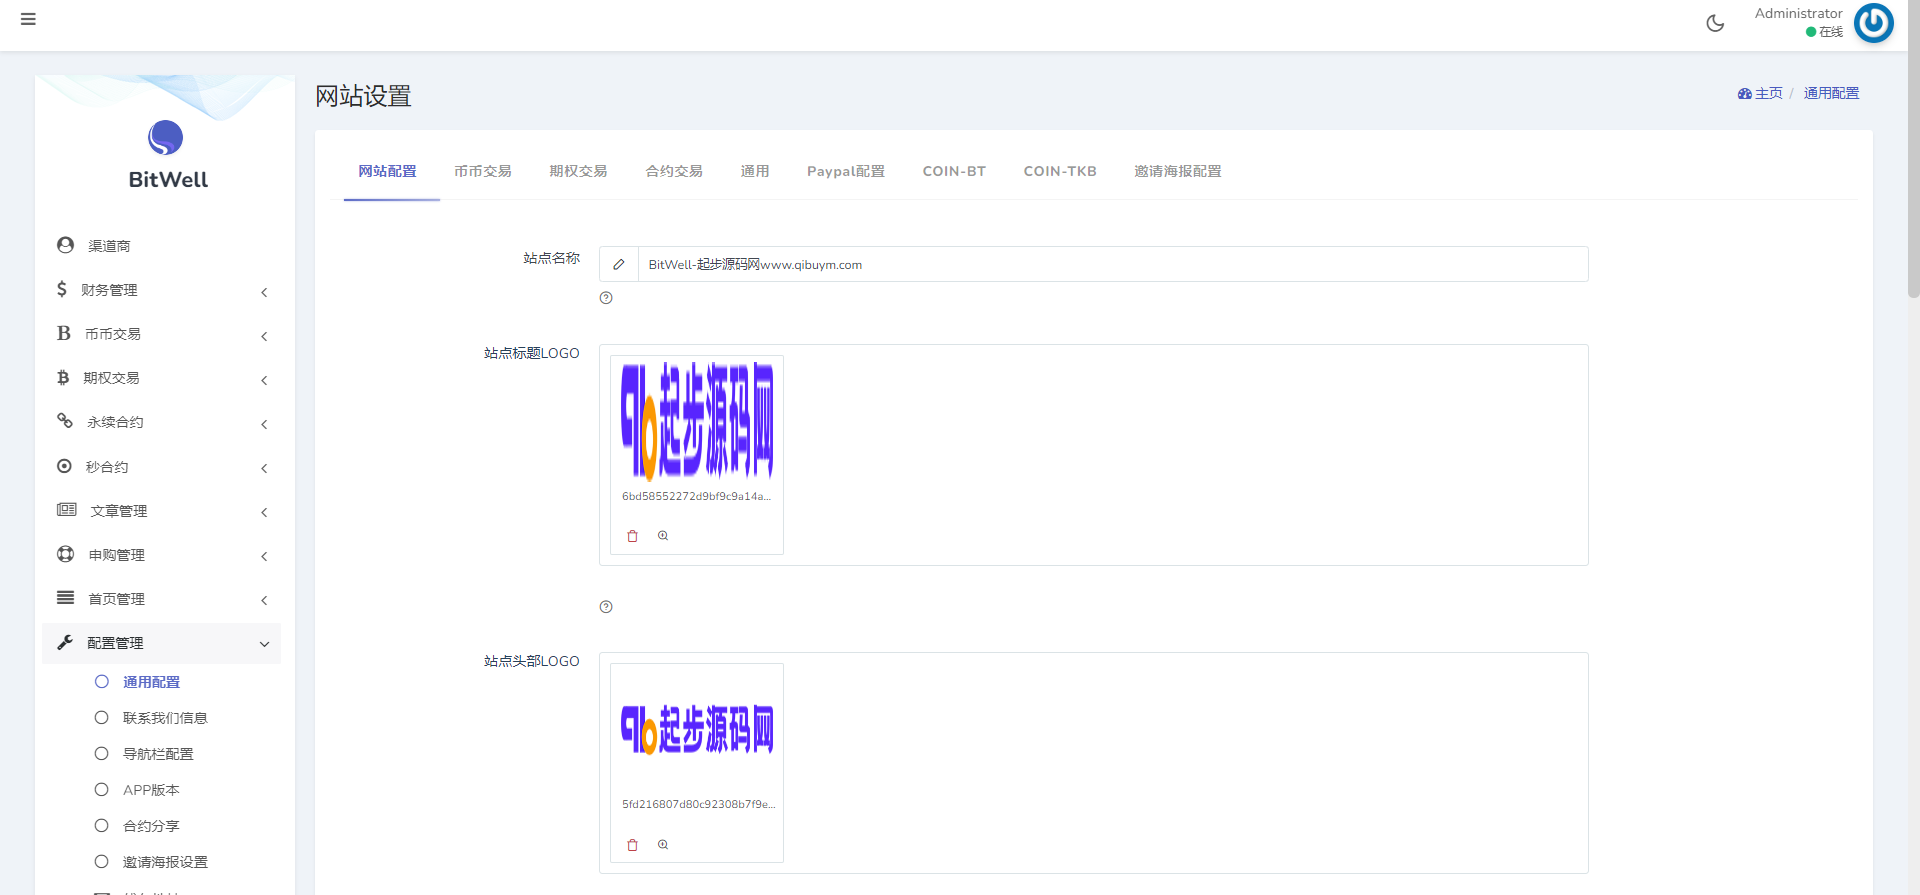Switch to the COIN-BT tab
1920x895 pixels.
click(953, 171)
